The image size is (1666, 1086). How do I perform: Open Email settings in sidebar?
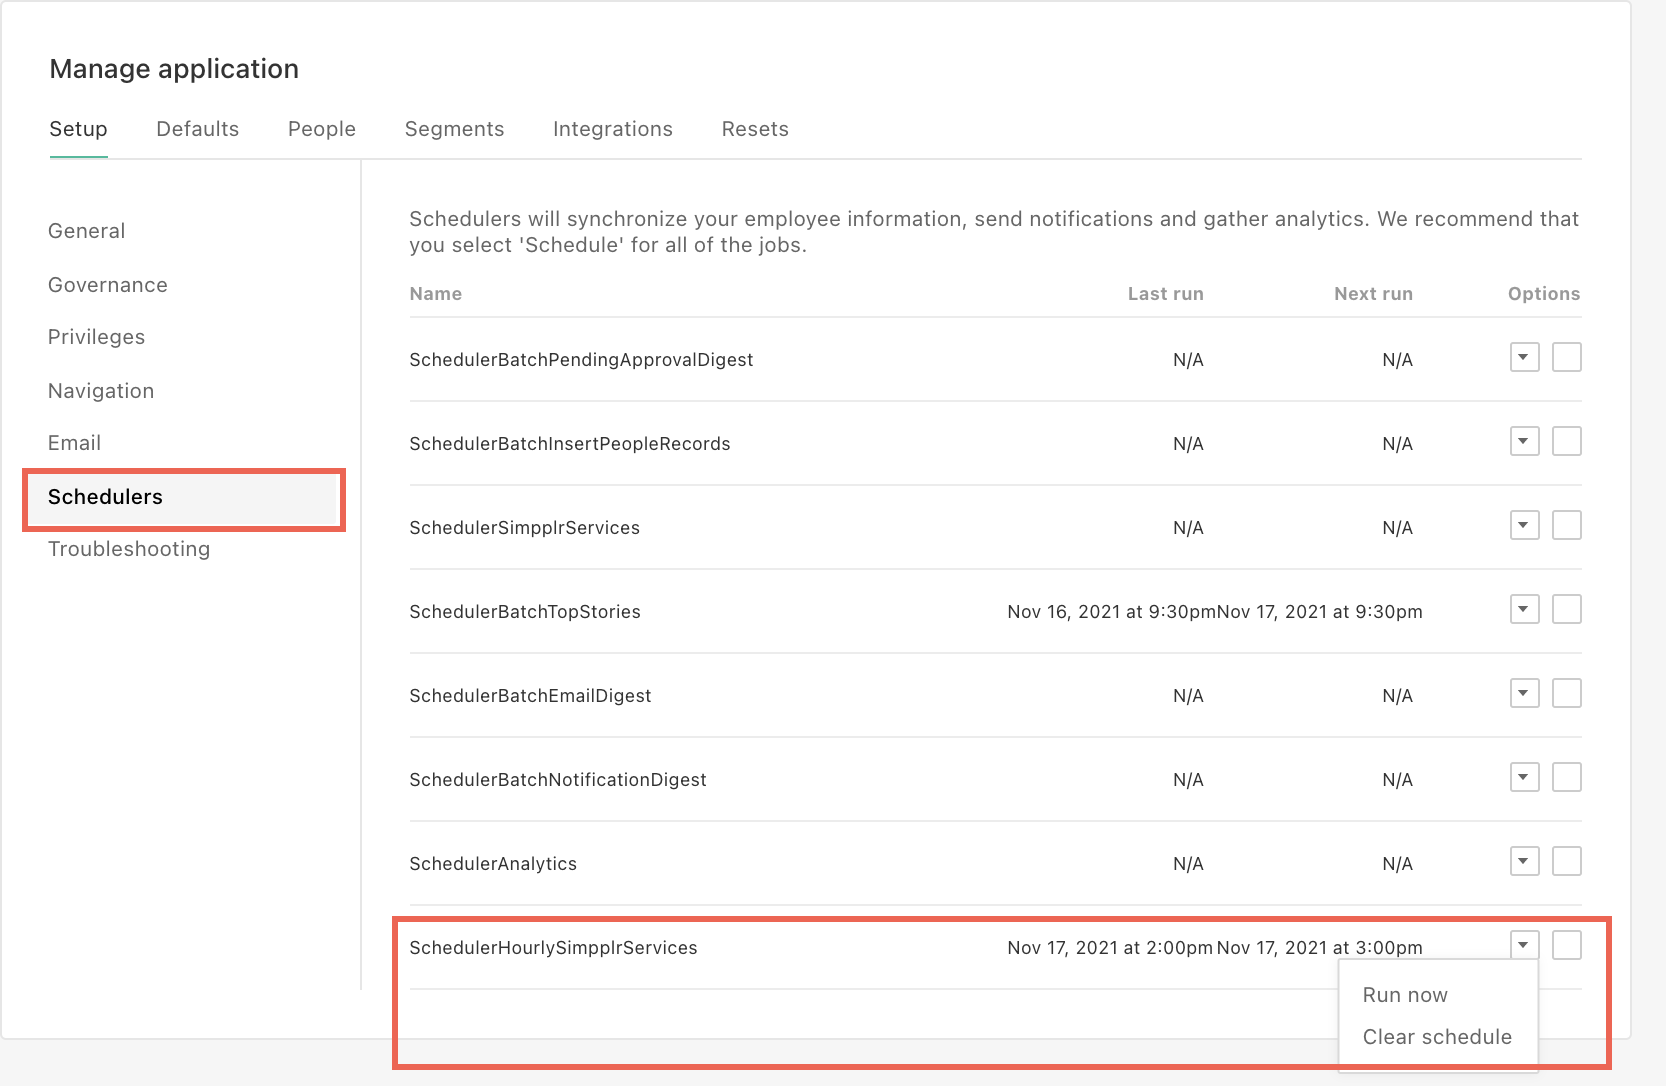[74, 443]
